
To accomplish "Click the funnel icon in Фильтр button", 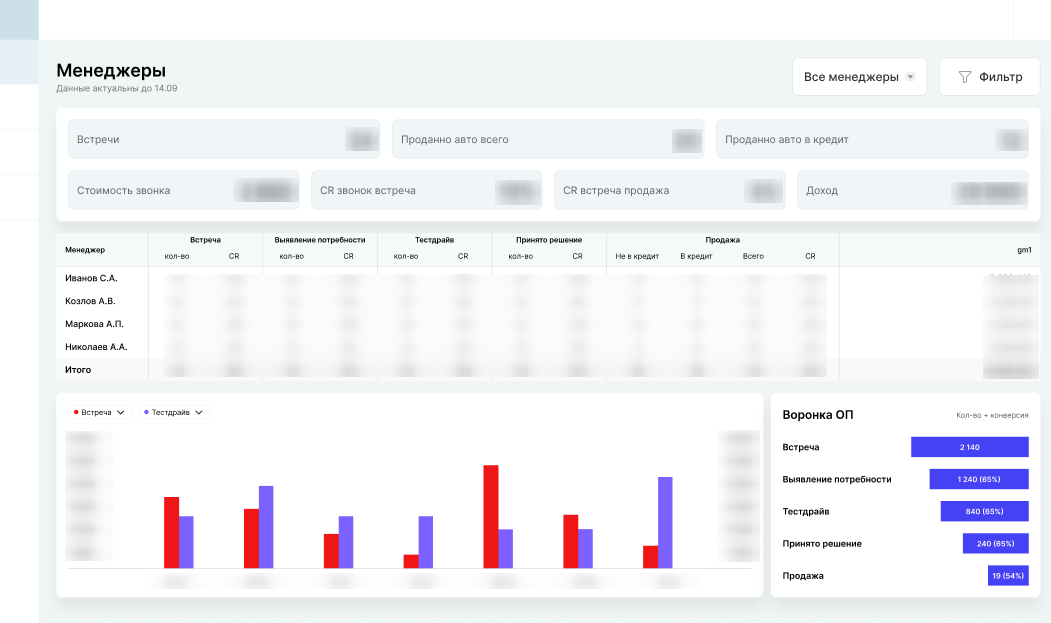I will click(965, 77).
